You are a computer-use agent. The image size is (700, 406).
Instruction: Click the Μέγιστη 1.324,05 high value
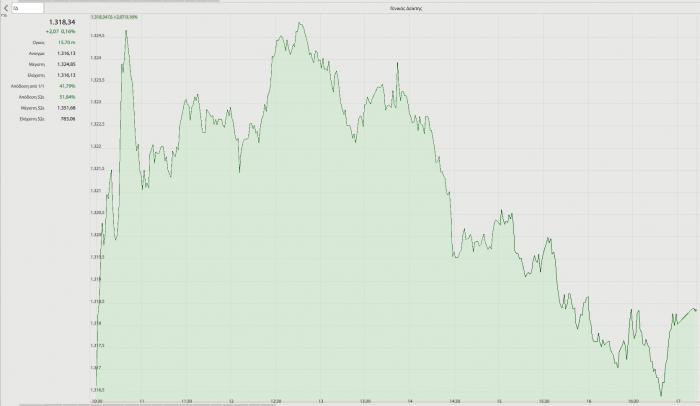(x=67, y=64)
